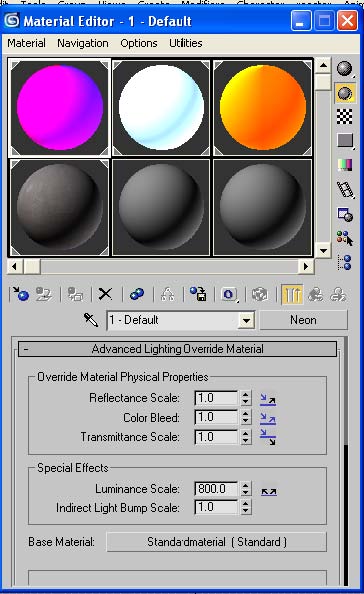This screenshot has height=594, width=364.
Task: Click the icon beside Luminance Scale
Action: (x=269, y=491)
